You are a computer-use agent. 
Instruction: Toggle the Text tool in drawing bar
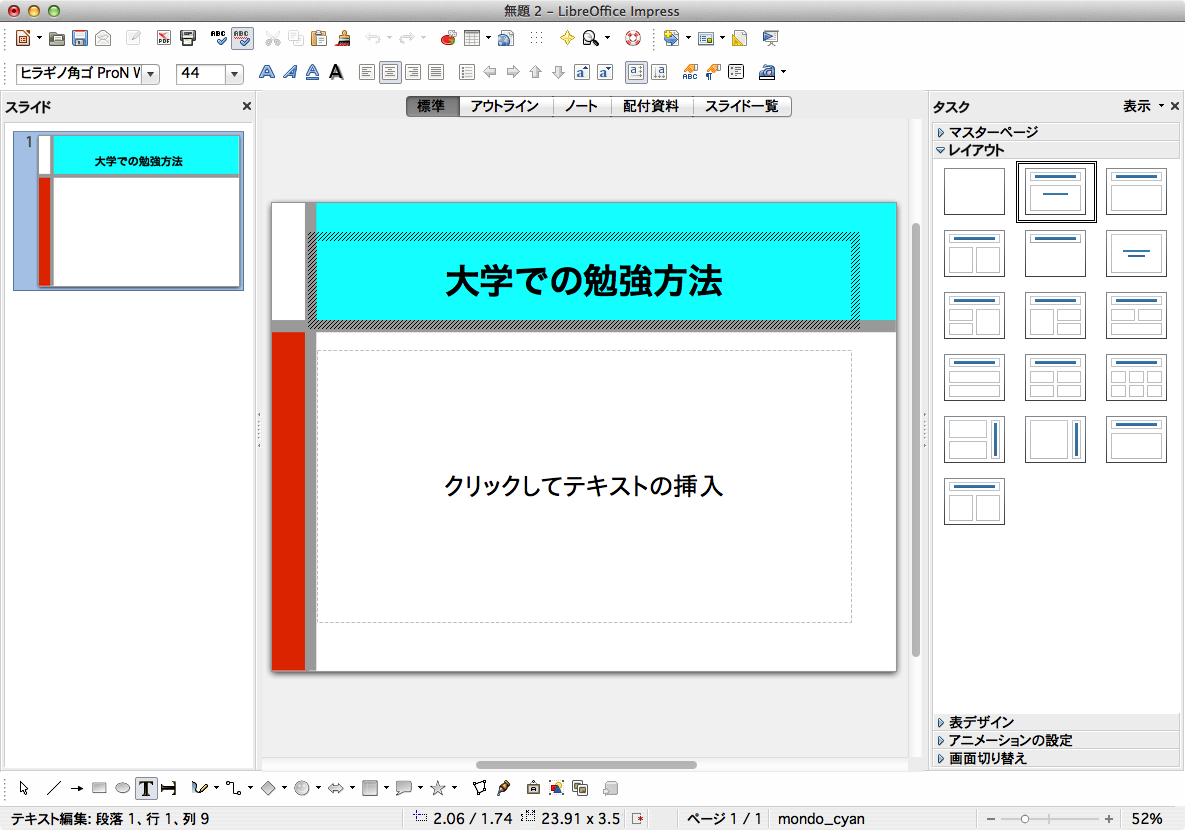[146, 788]
